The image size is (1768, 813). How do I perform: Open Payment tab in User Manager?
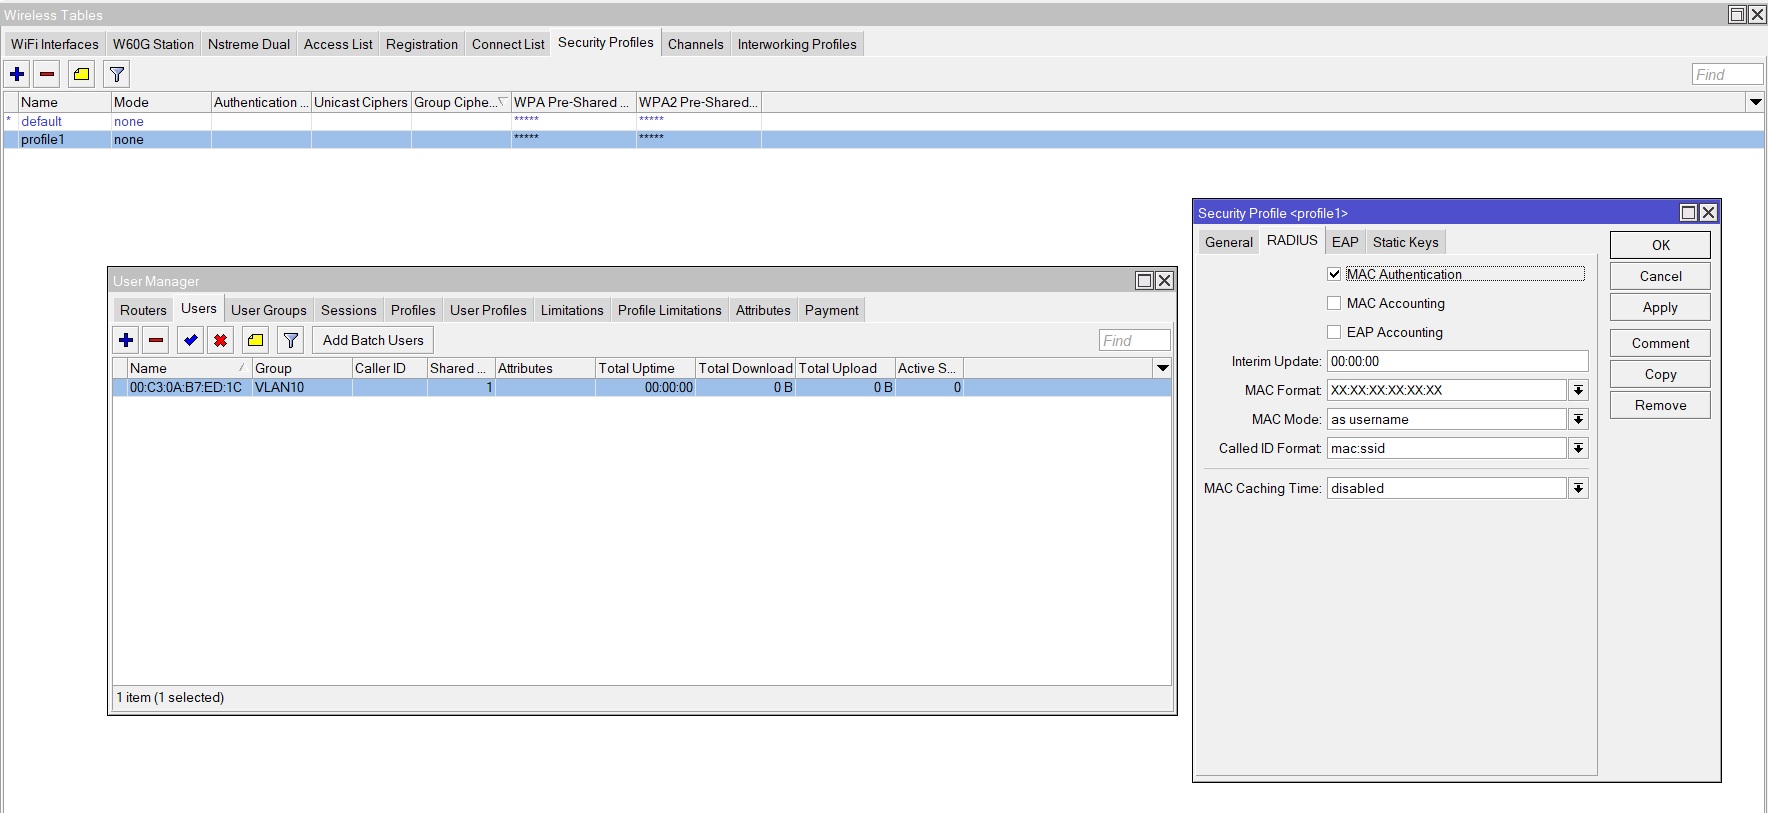(832, 310)
